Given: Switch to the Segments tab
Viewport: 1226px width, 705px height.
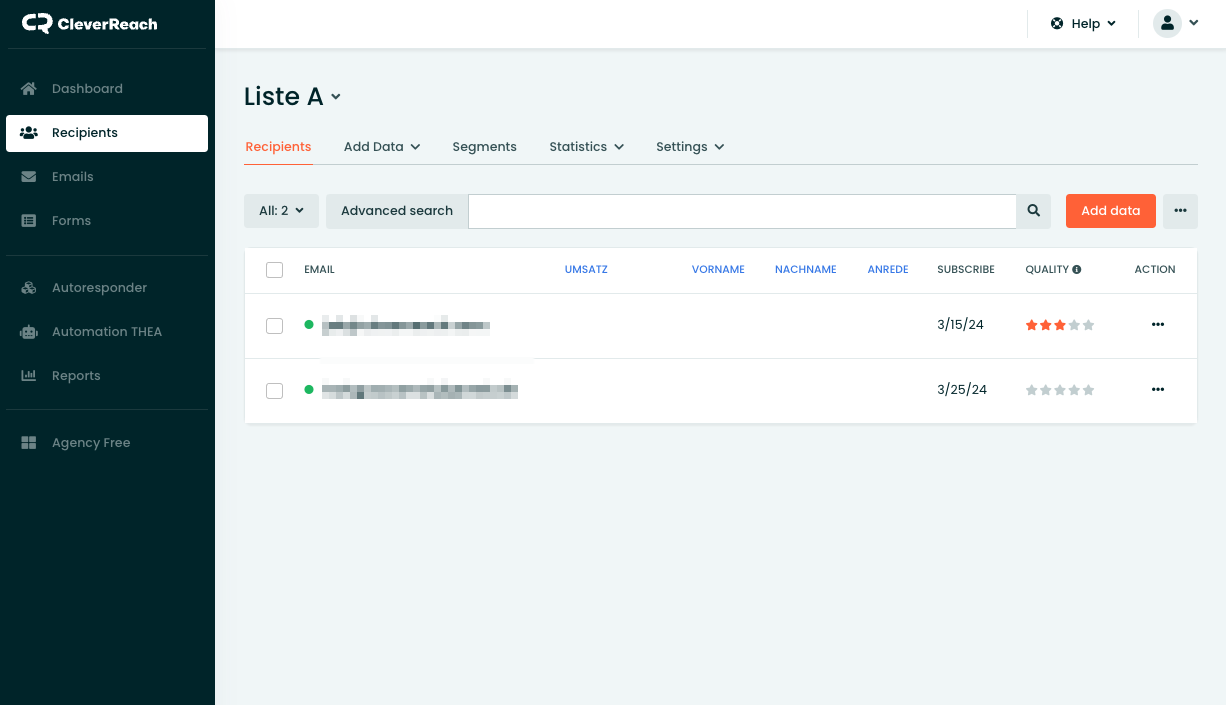Looking at the screenshot, I should tap(484, 146).
